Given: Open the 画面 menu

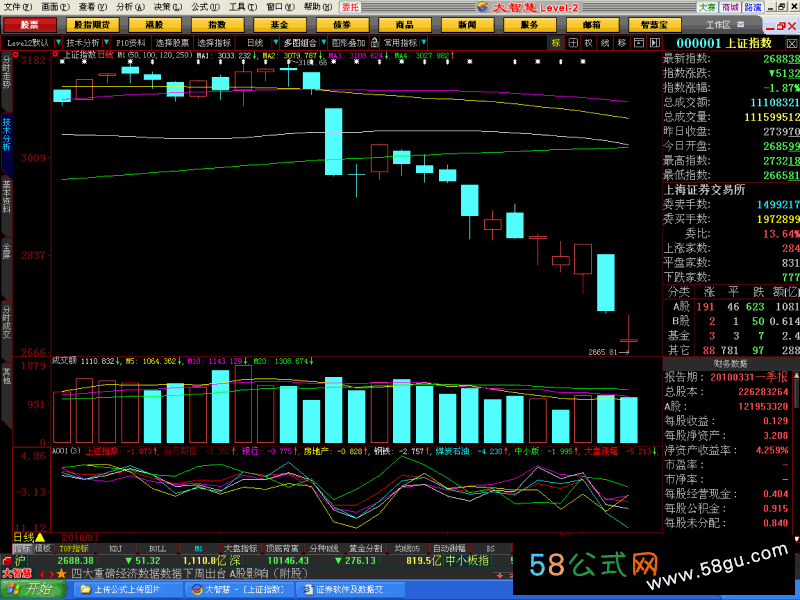Looking at the screenshot, I should coord(55,7).
